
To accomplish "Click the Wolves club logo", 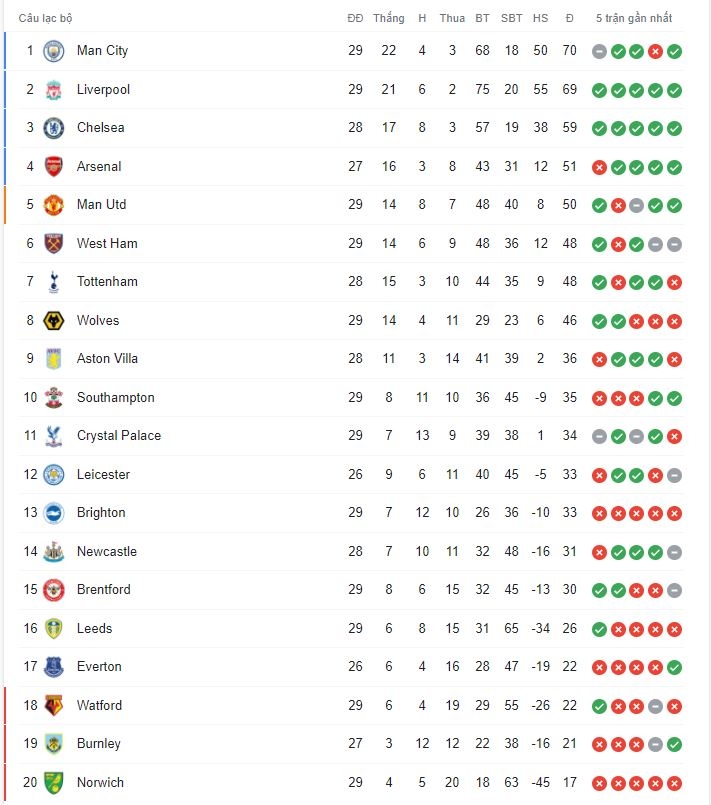I will pyautogui.click(x=53, y=321).
